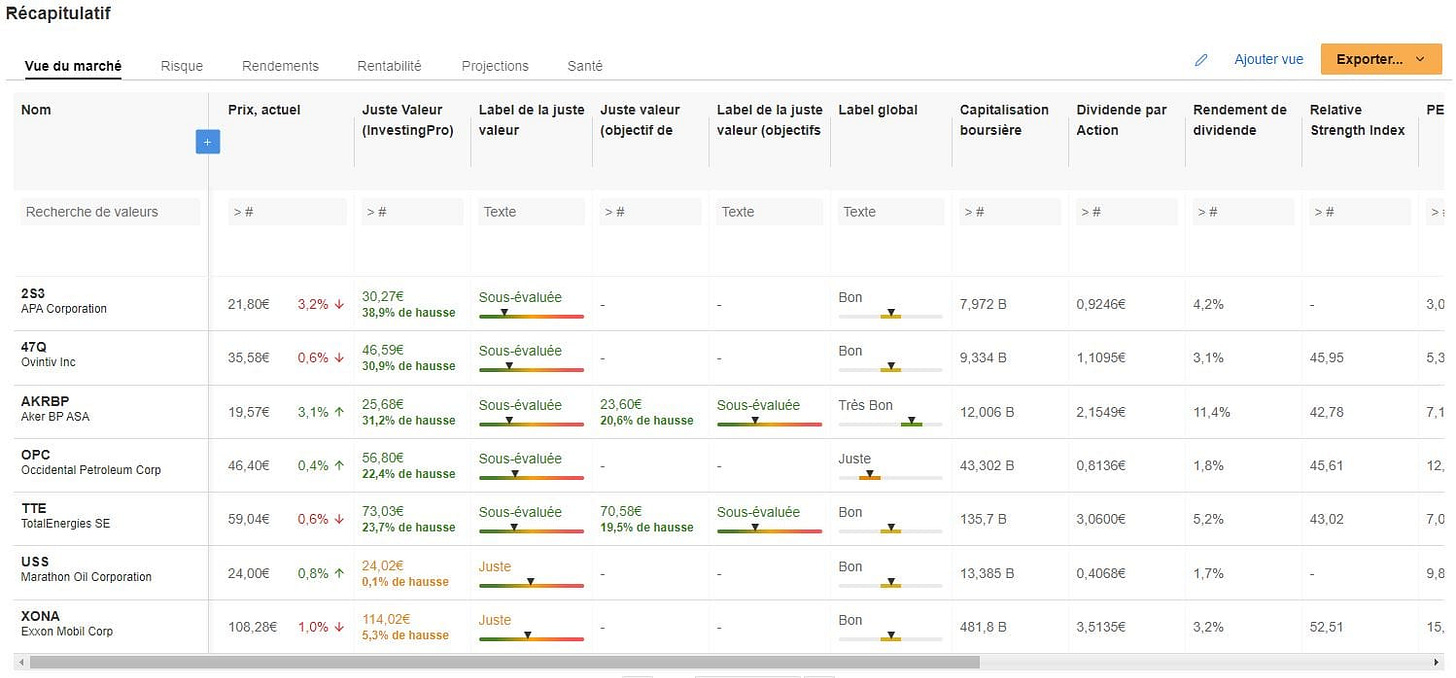Open the TTE TotalEnergies SE stock
1456x678 pixels.
(x=65, y=516)
